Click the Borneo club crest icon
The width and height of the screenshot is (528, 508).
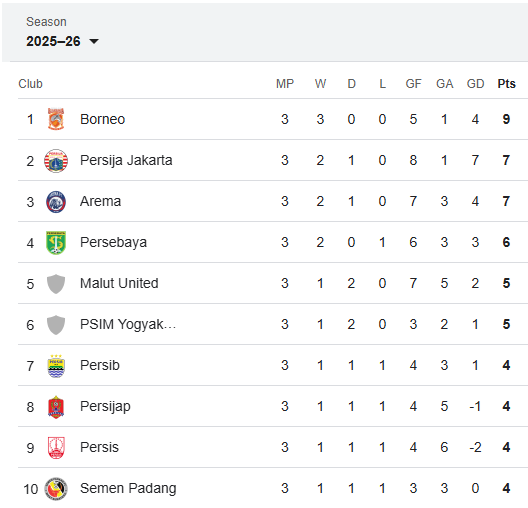[56, 119]
